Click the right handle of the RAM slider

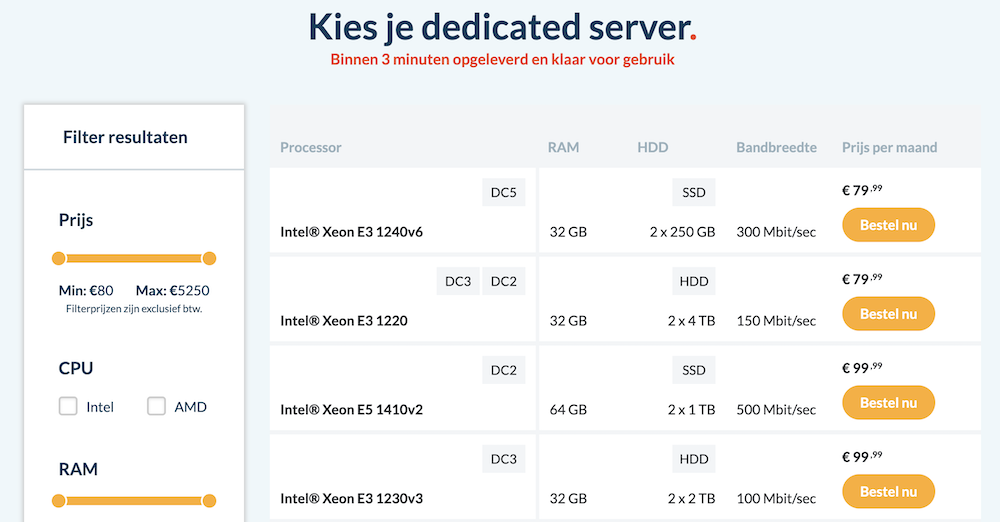(x=209, y=501)
